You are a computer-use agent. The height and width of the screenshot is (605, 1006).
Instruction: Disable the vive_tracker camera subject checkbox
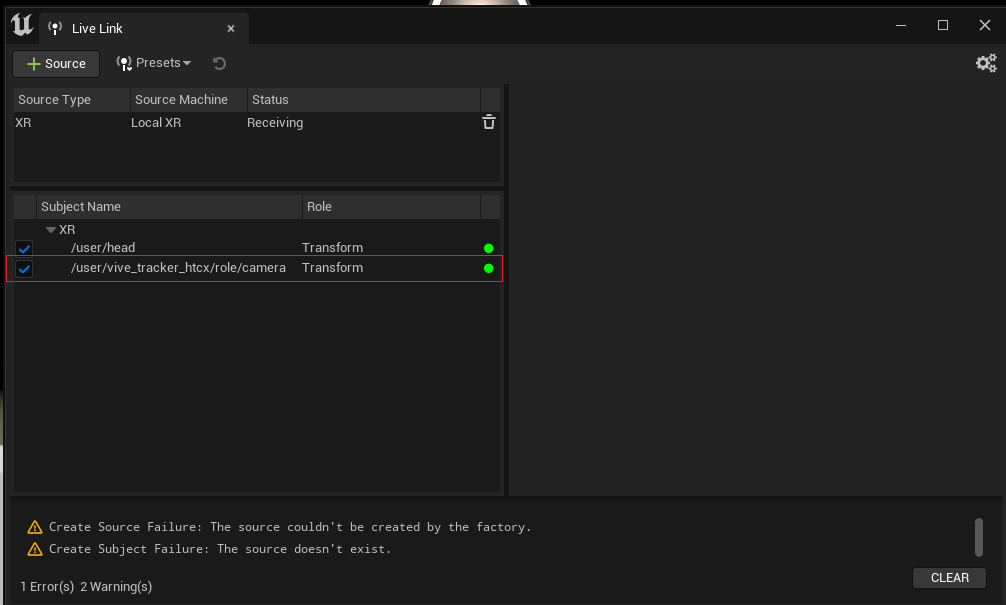pyautogui.click(x=23, y=268)
